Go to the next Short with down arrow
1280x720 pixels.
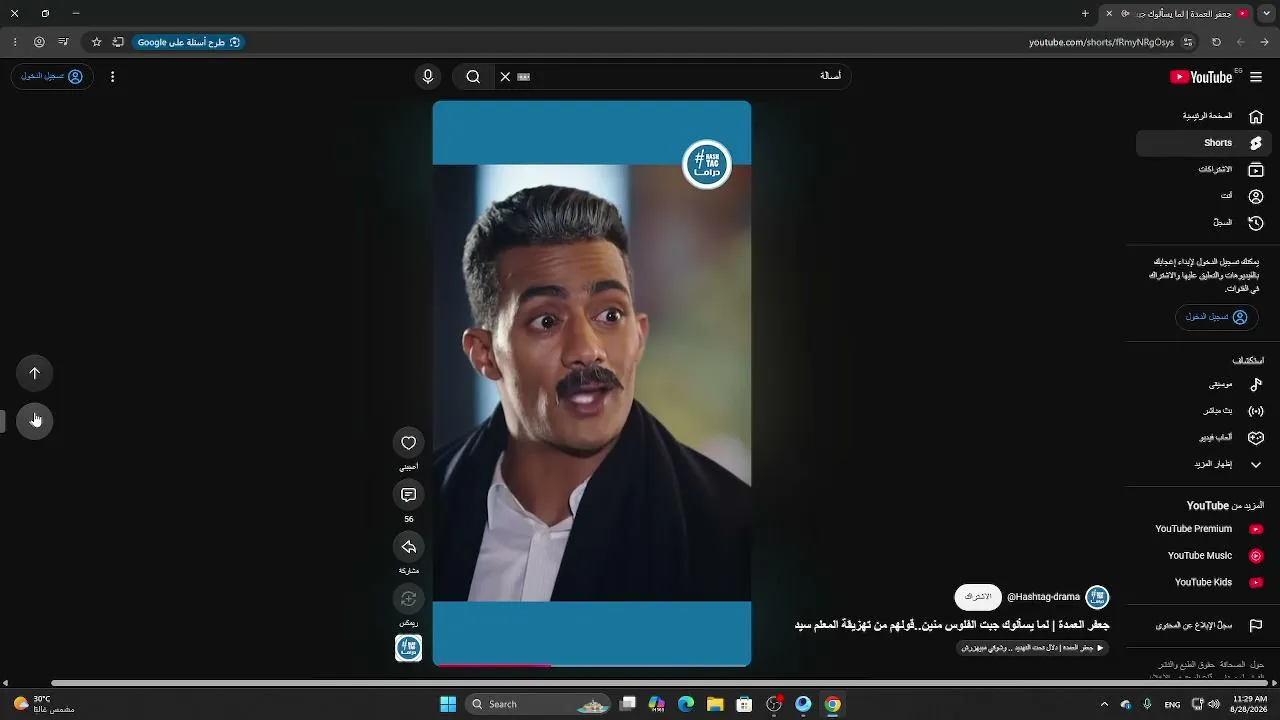pos(35,420)
